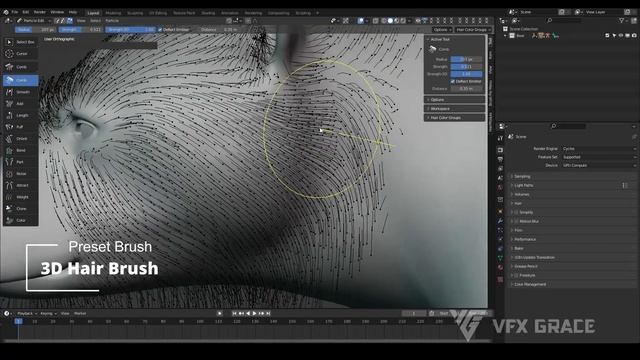Image resolution: width=640 pixels, height=360 pixels.
Task: Toggle the timeline auto keying record button
Action: tap(220, 313)
